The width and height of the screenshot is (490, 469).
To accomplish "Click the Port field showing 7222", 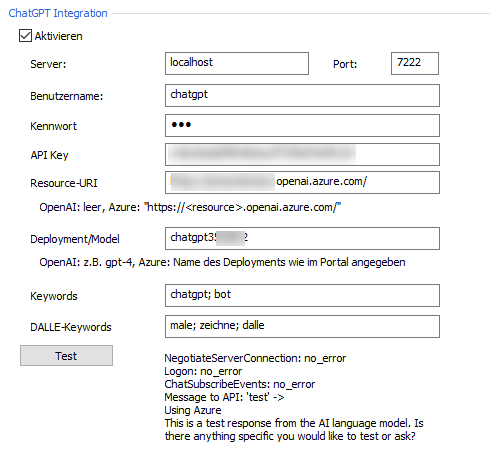I will (415, 63).
